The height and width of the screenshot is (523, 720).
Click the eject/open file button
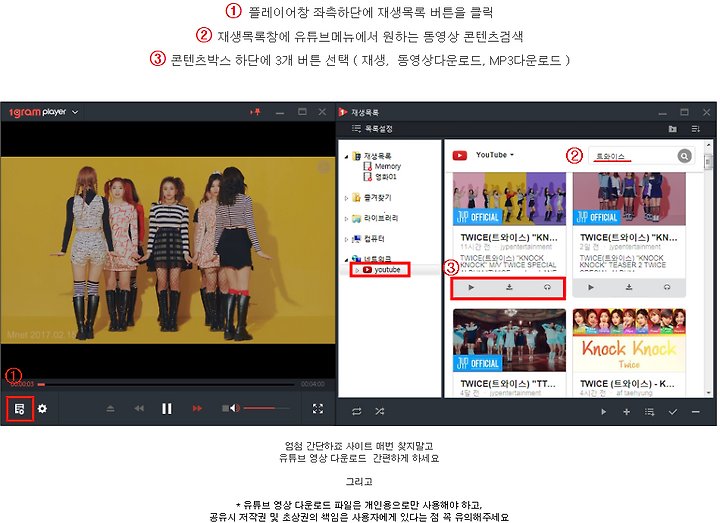pyautogui.click(x=110, y=409)
